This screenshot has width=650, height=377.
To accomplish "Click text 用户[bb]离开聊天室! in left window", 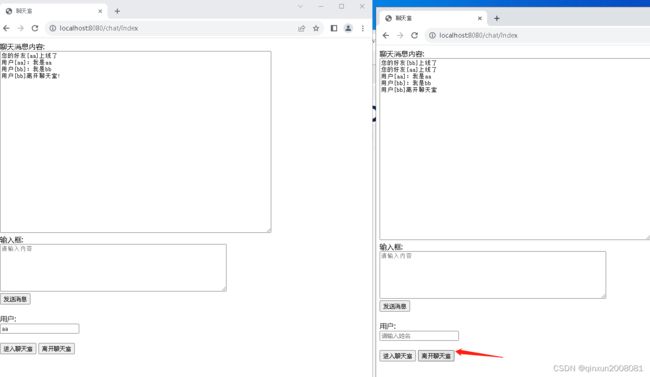I will point(31,76).
